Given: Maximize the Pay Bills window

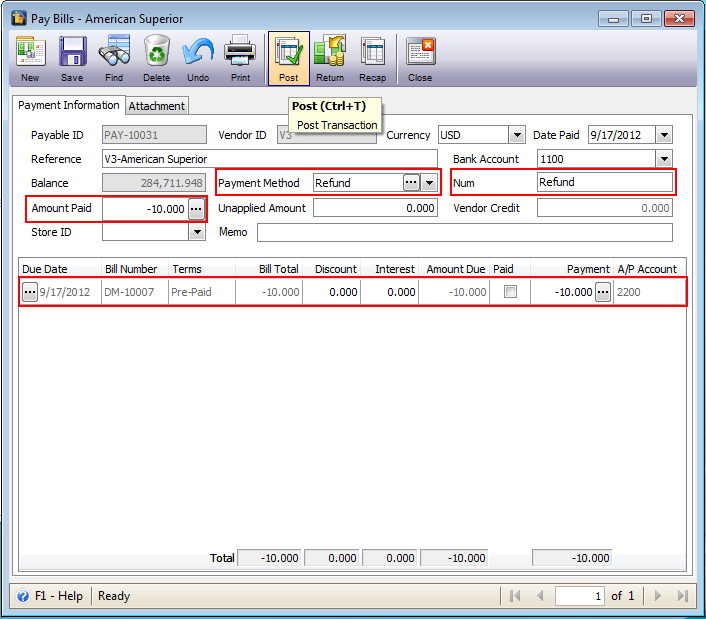Looking at the screenshot, I should pos(646,18).
